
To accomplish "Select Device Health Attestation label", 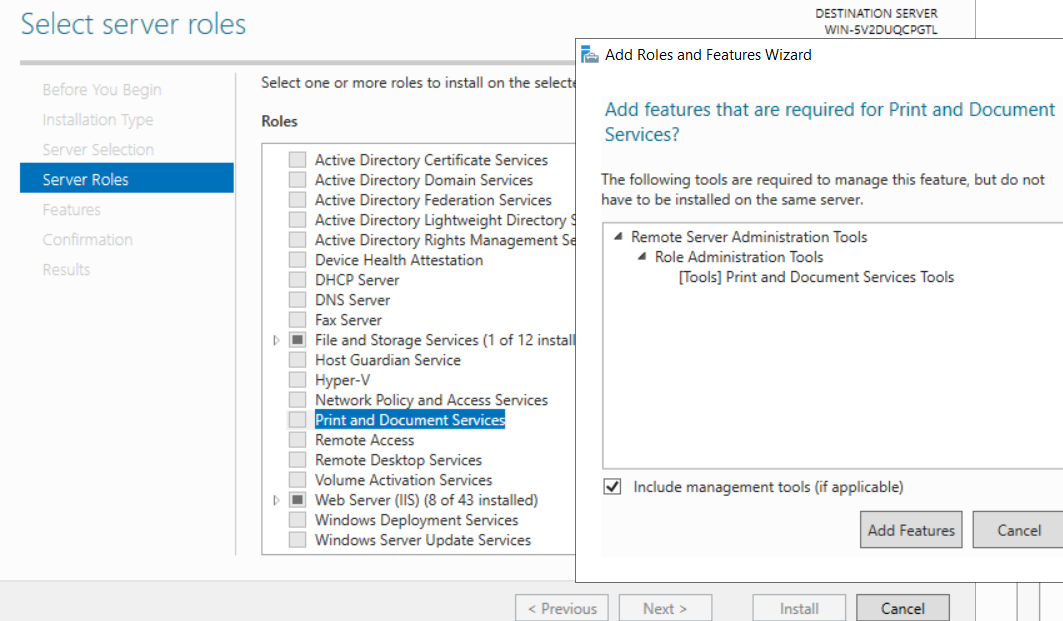I will click(399, 260).
